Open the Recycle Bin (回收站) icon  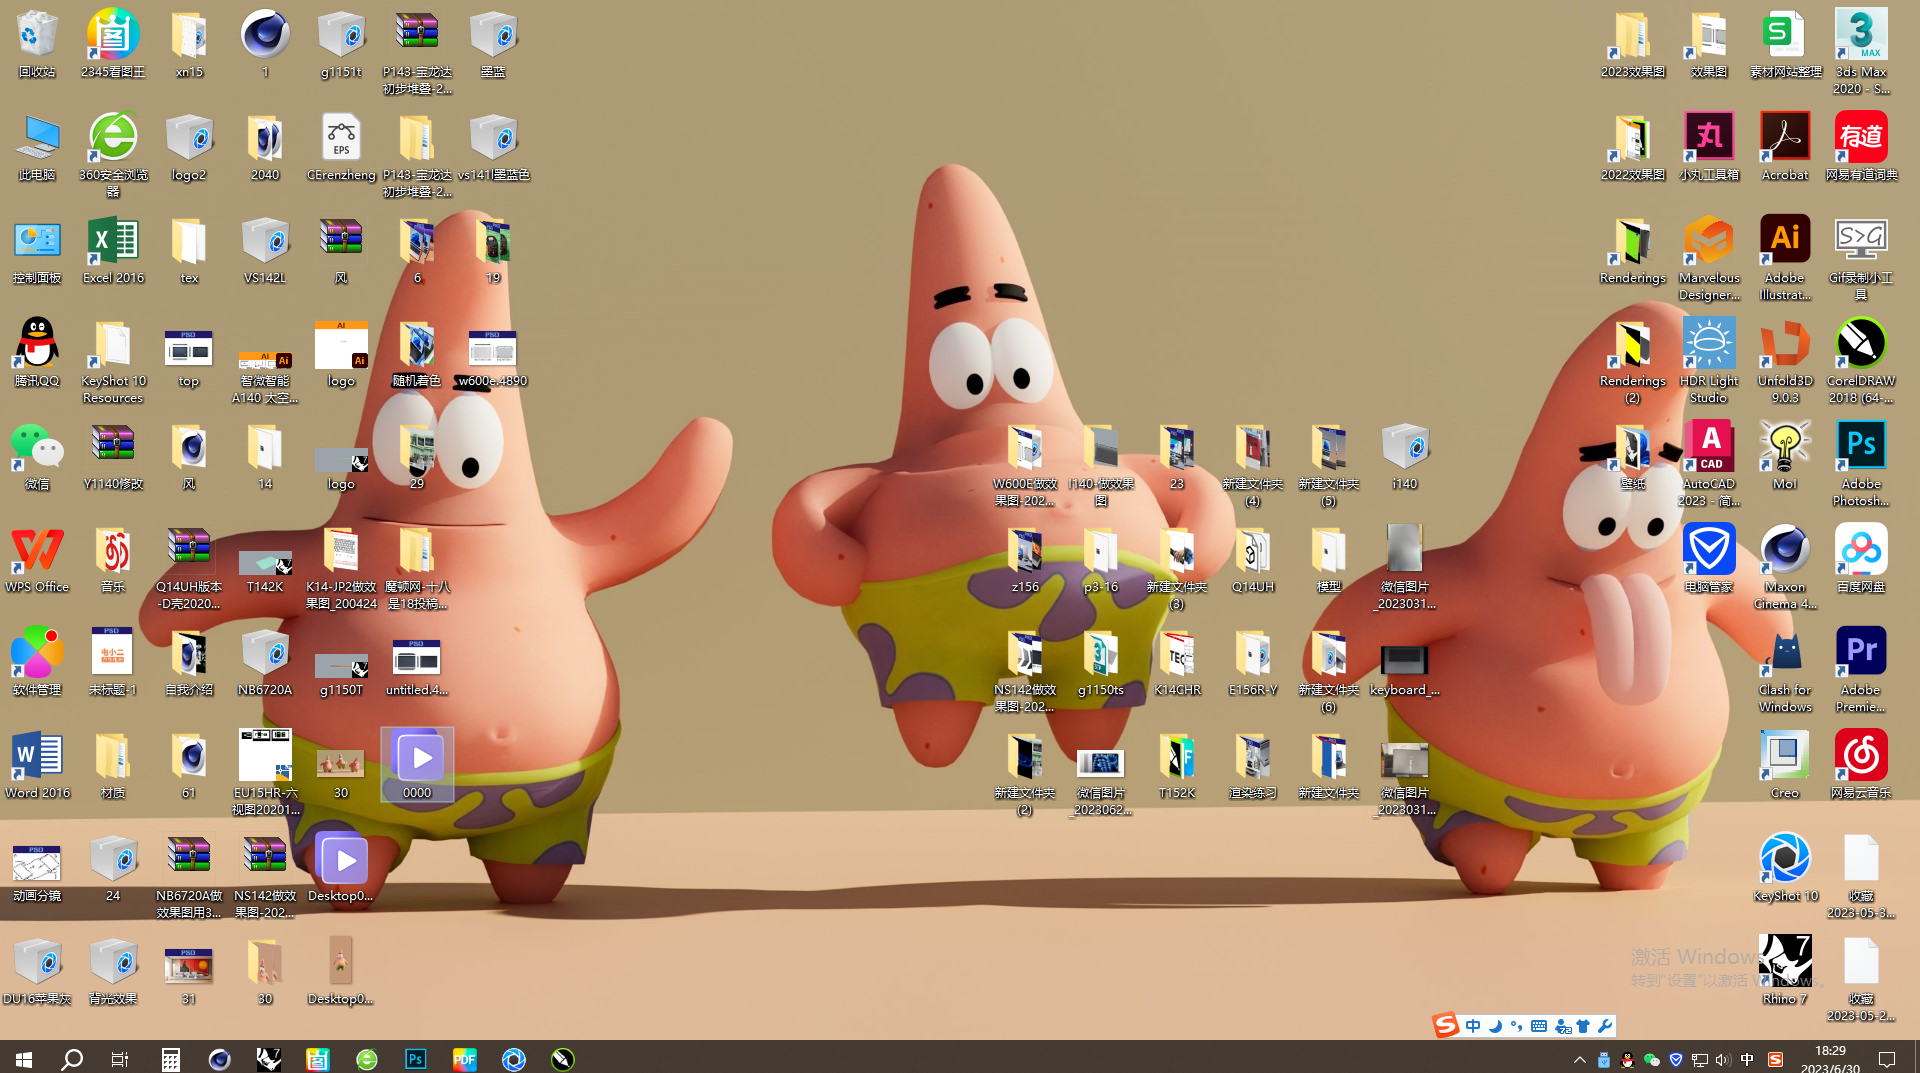pos(37,45)
